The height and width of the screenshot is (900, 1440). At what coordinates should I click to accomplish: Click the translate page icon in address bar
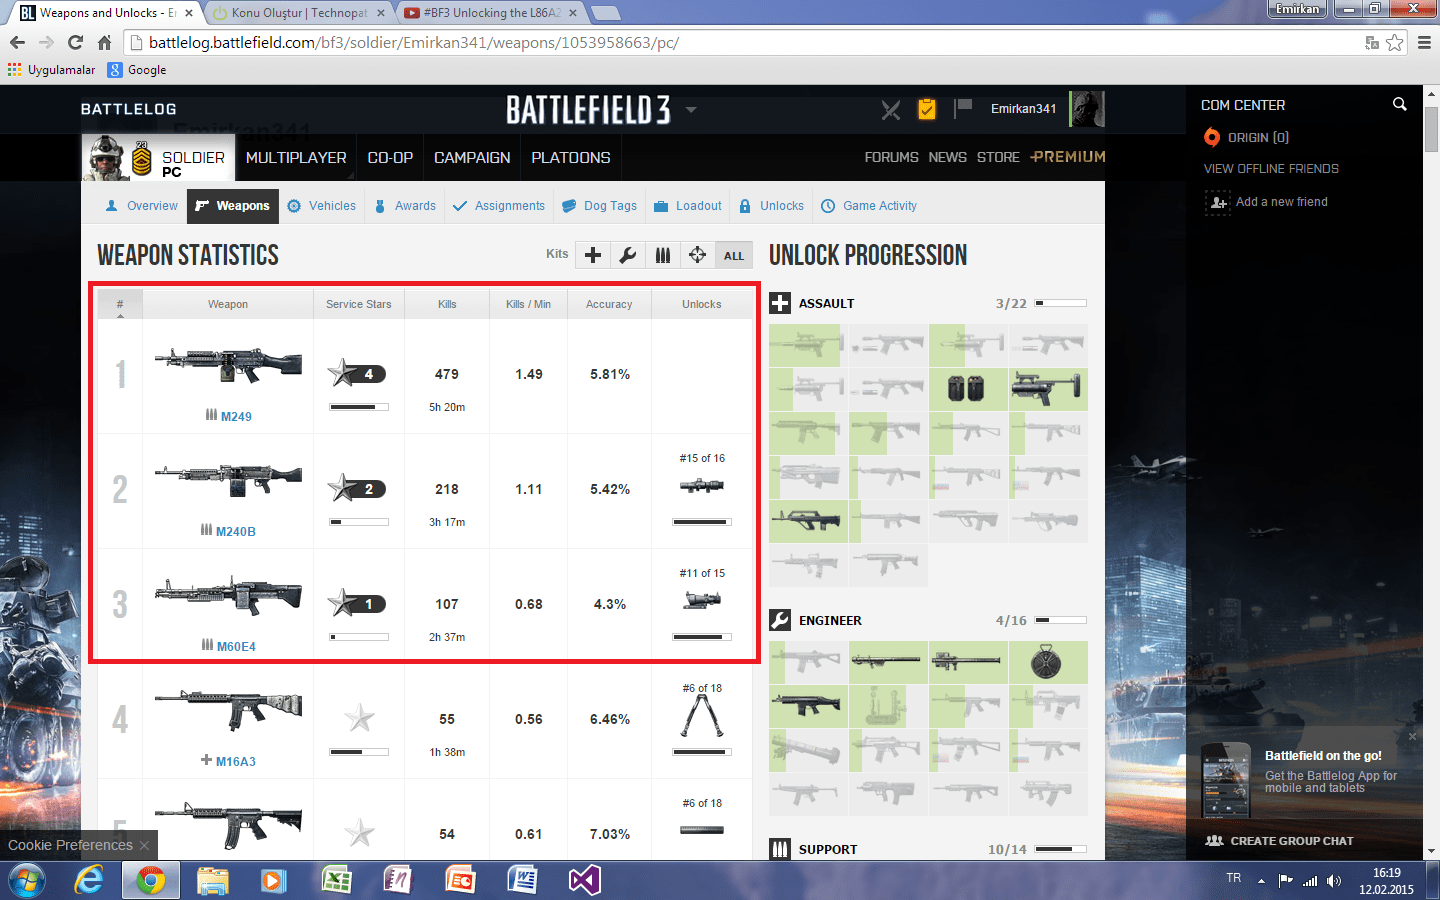point(1372,43)
